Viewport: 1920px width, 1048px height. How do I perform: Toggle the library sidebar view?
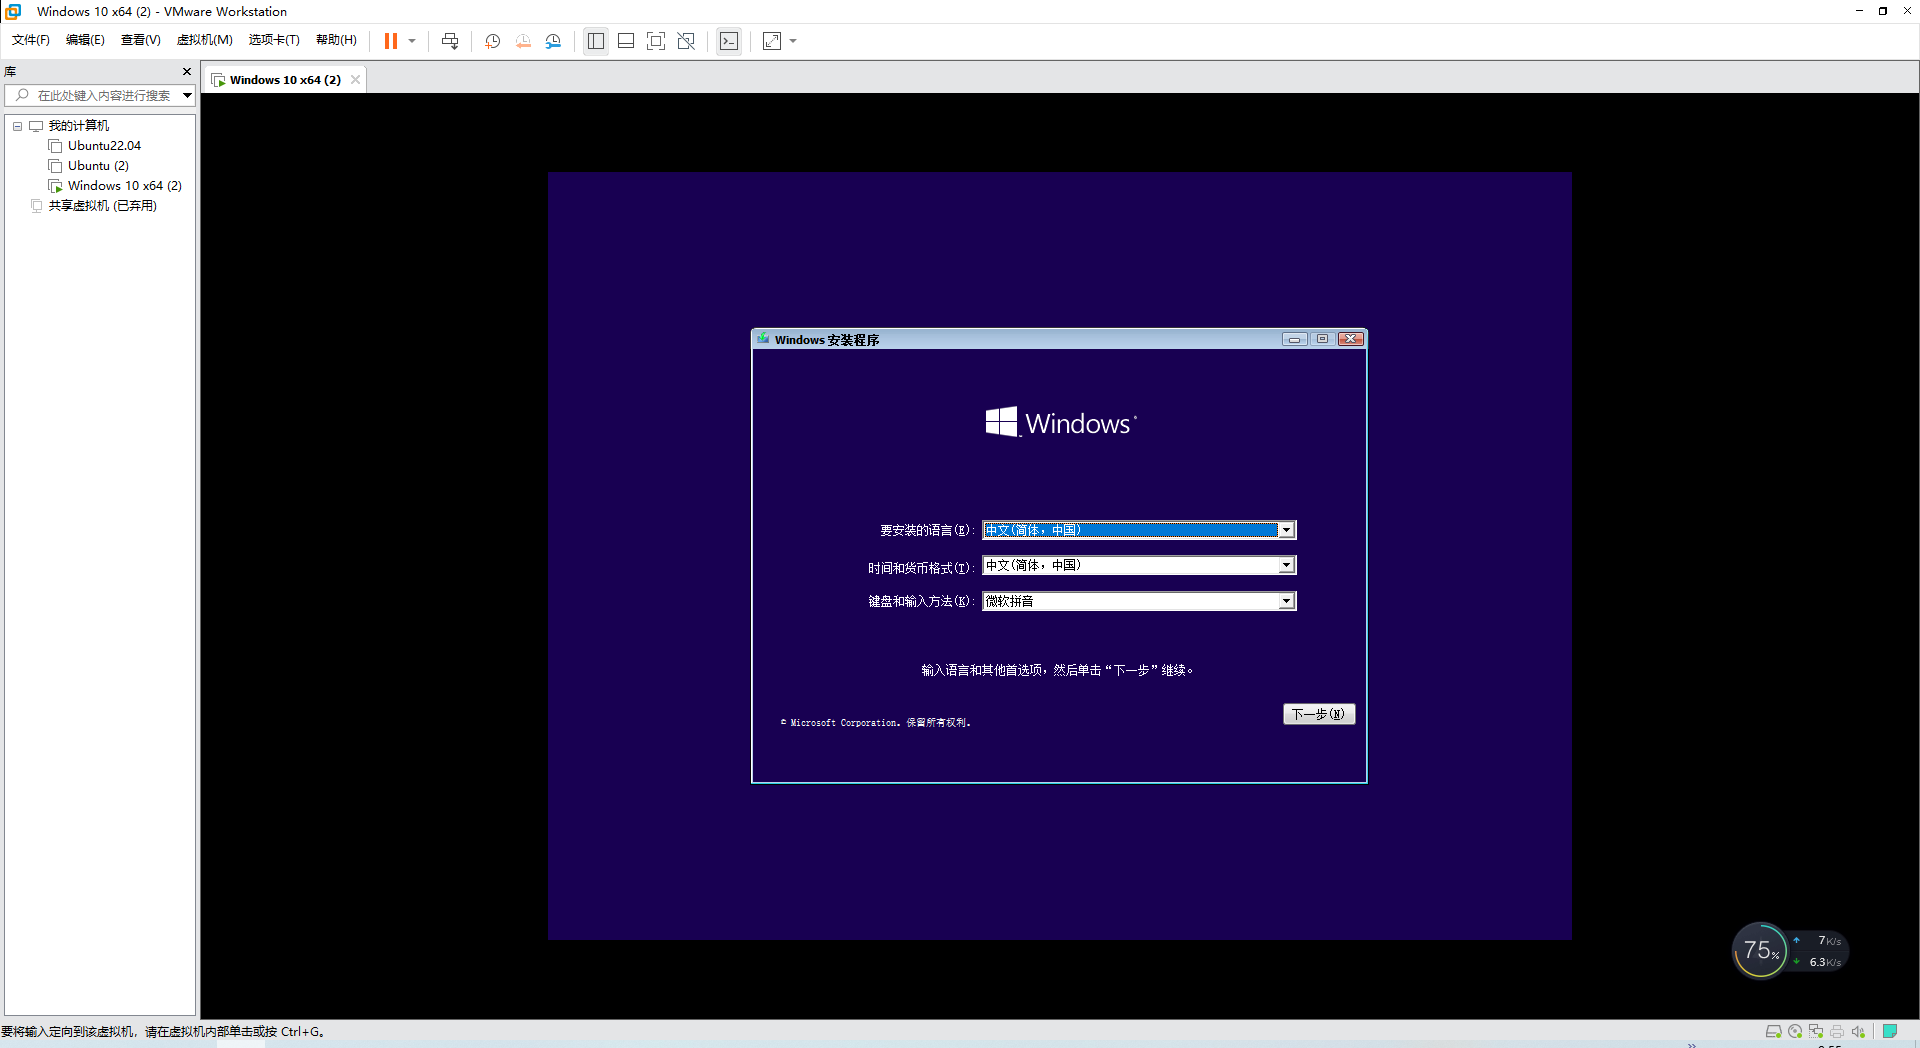click(596, 41)
